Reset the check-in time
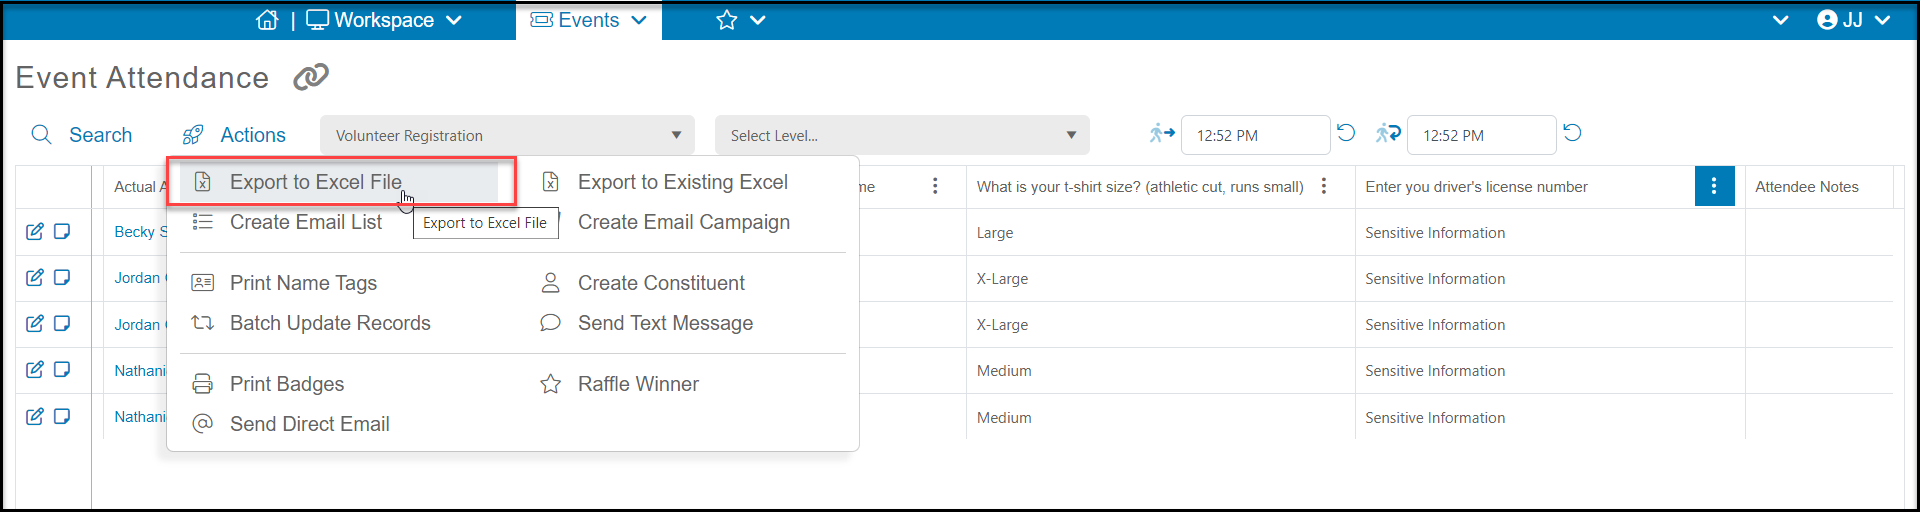The image size is (1920, 512). 1346,133
